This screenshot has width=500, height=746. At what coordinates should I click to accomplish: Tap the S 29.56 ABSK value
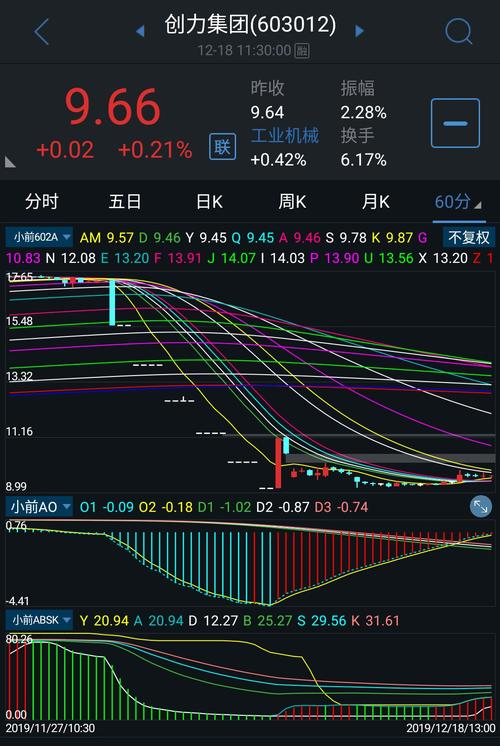pyautogui.click(x=322, y=620)
